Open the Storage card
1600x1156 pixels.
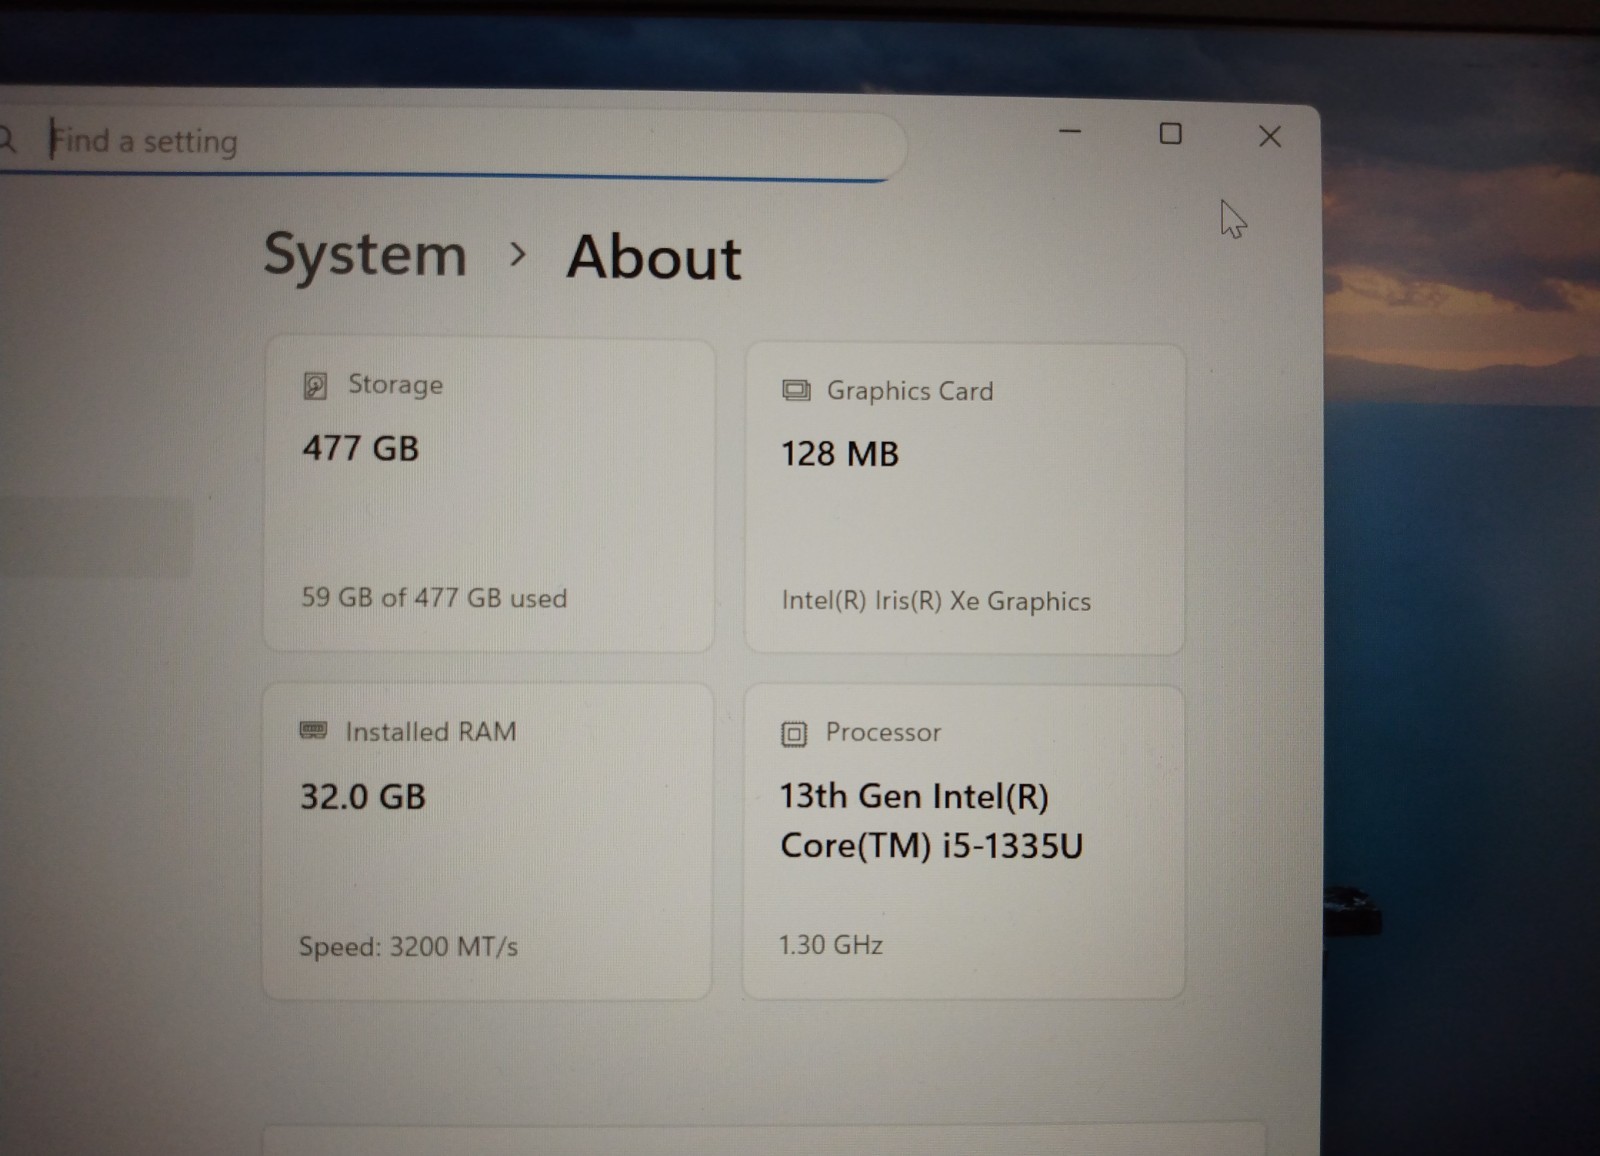click(x=489, y=495)
